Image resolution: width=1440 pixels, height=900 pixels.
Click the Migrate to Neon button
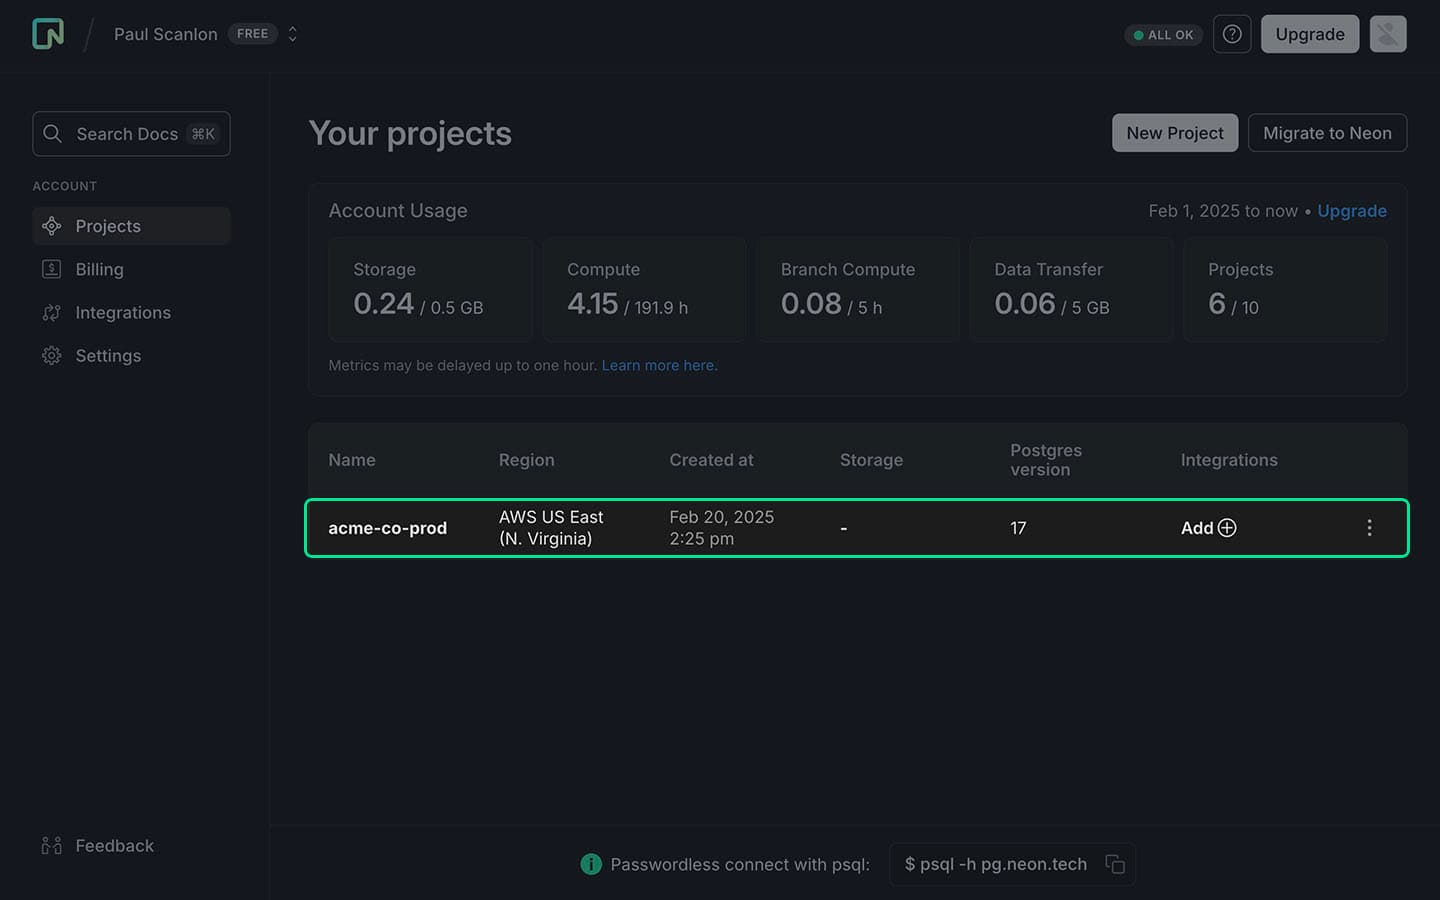point(1326,133)
